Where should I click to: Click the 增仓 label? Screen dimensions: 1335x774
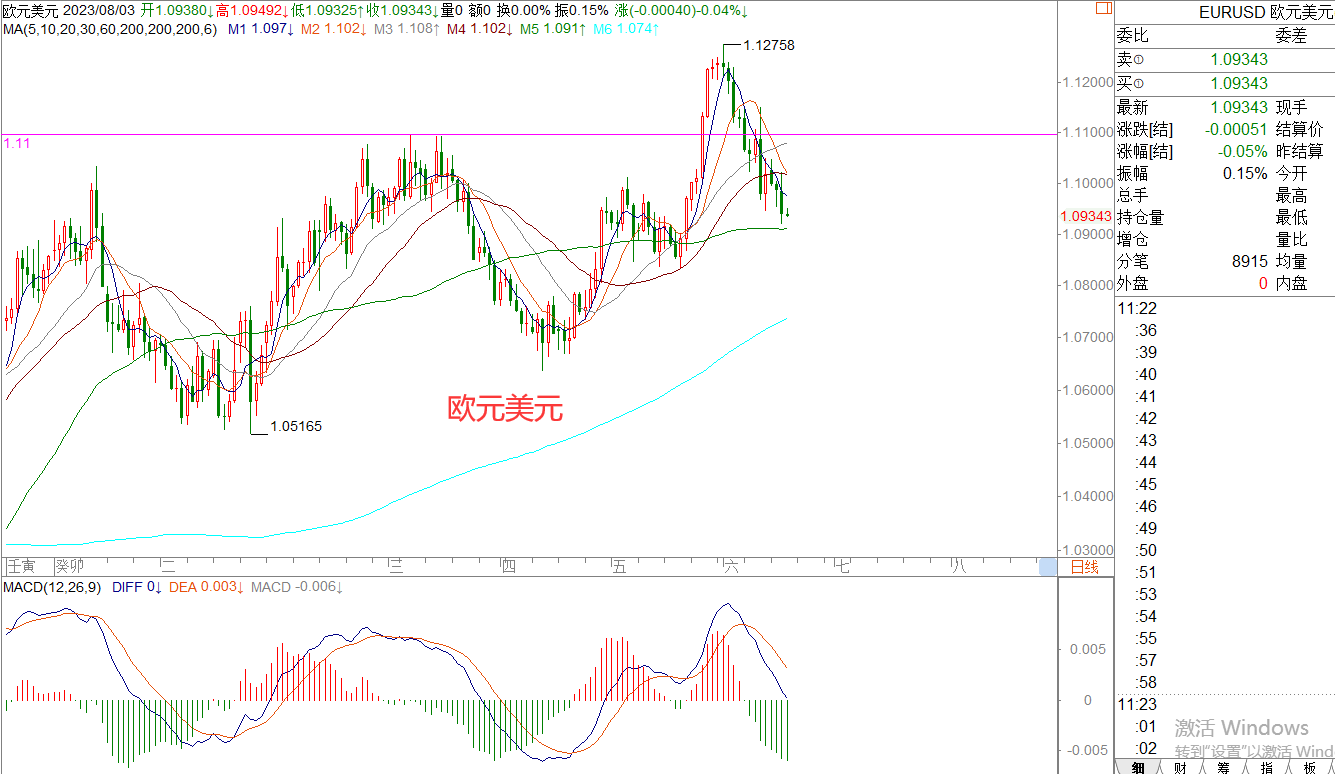click(x=1133, y=239)
